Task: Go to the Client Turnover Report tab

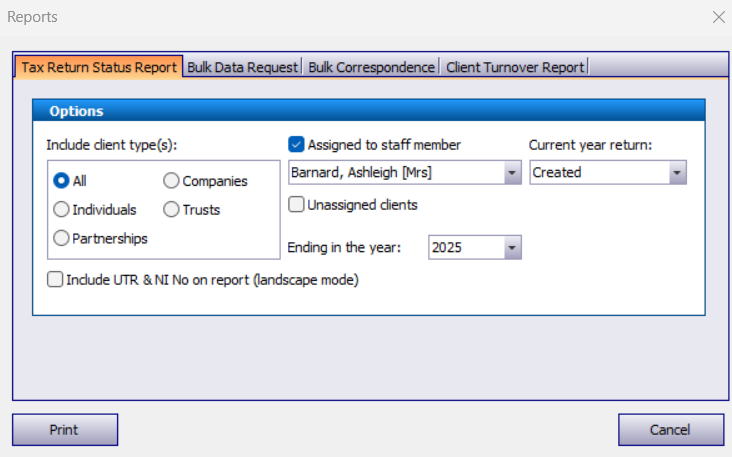Action: [514, 67]
